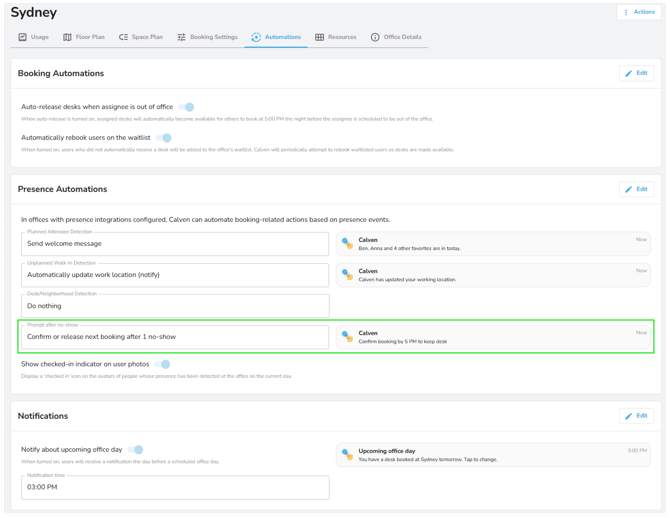The image size is (670, 518).
Task: Click the Space Plan icon
Action: point(123,37)
